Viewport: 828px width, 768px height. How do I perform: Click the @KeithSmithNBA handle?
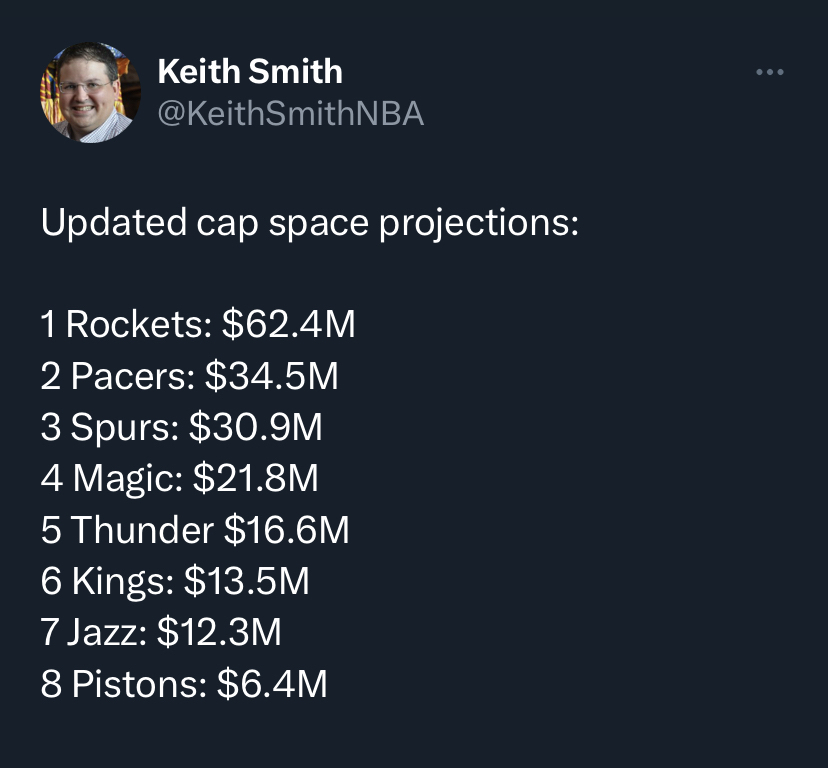pos(290,114)
